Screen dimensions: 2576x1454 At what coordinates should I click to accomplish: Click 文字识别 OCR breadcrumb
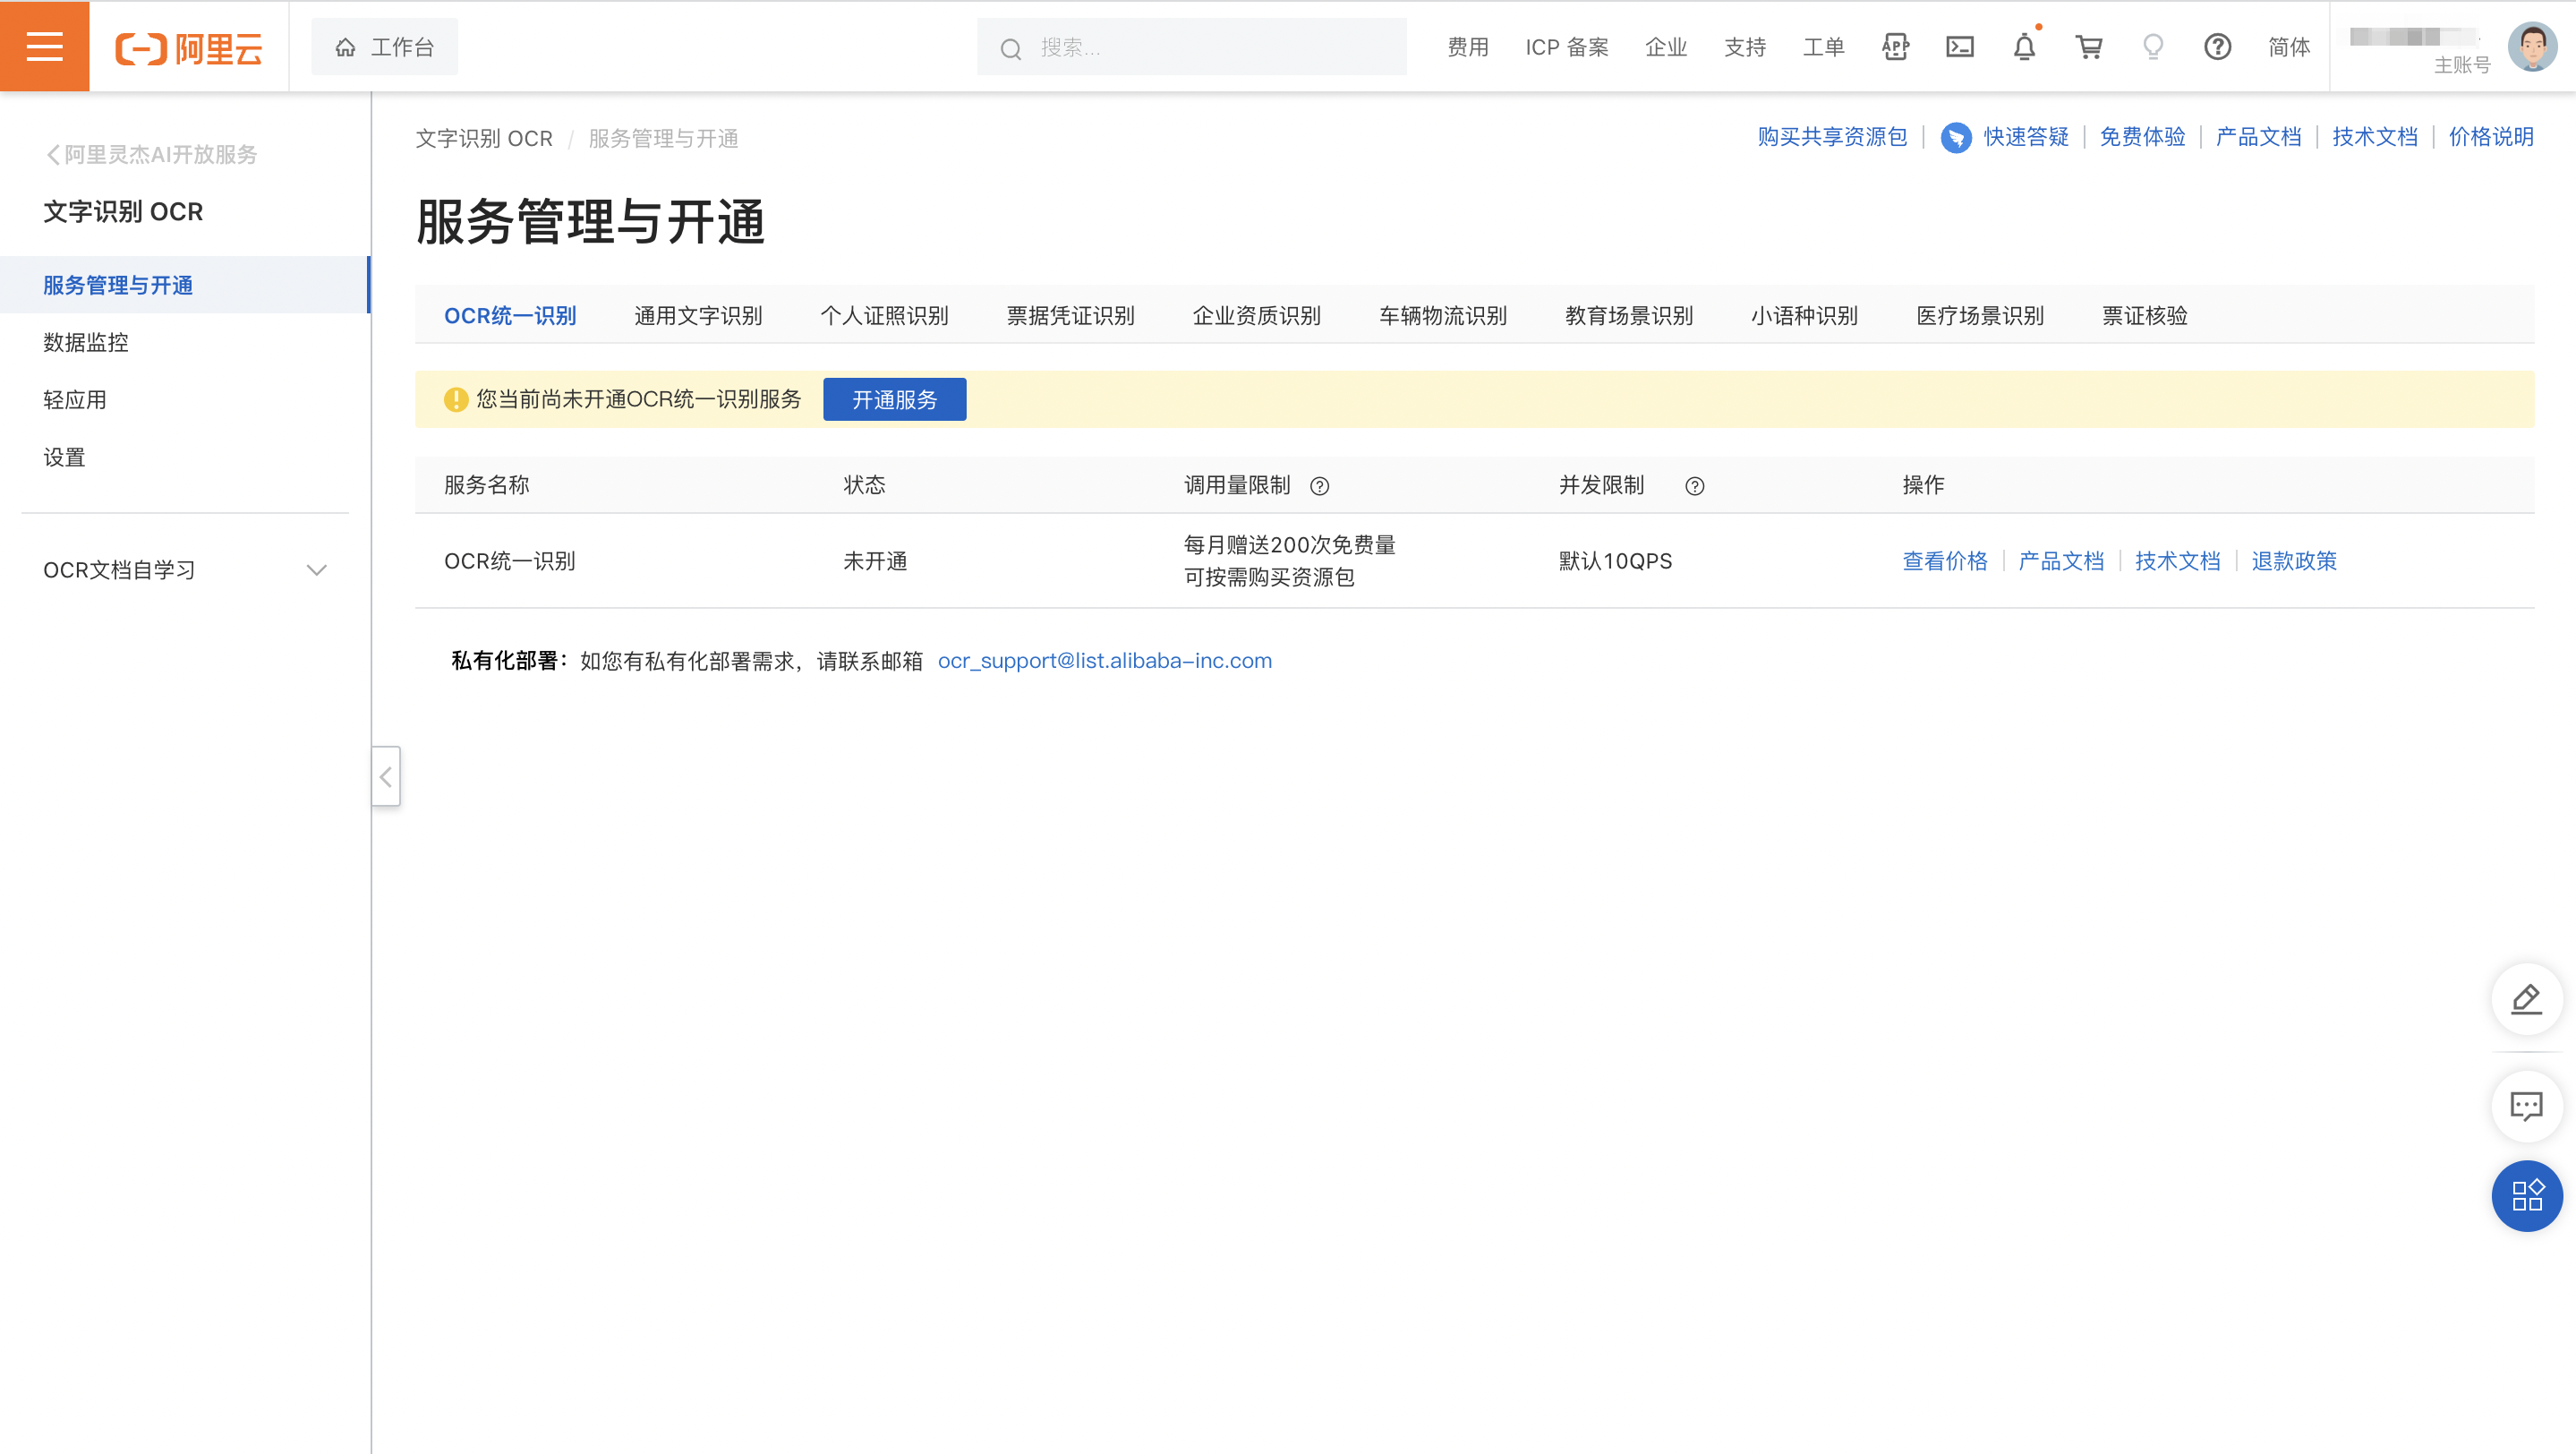[x=484, y=138]
